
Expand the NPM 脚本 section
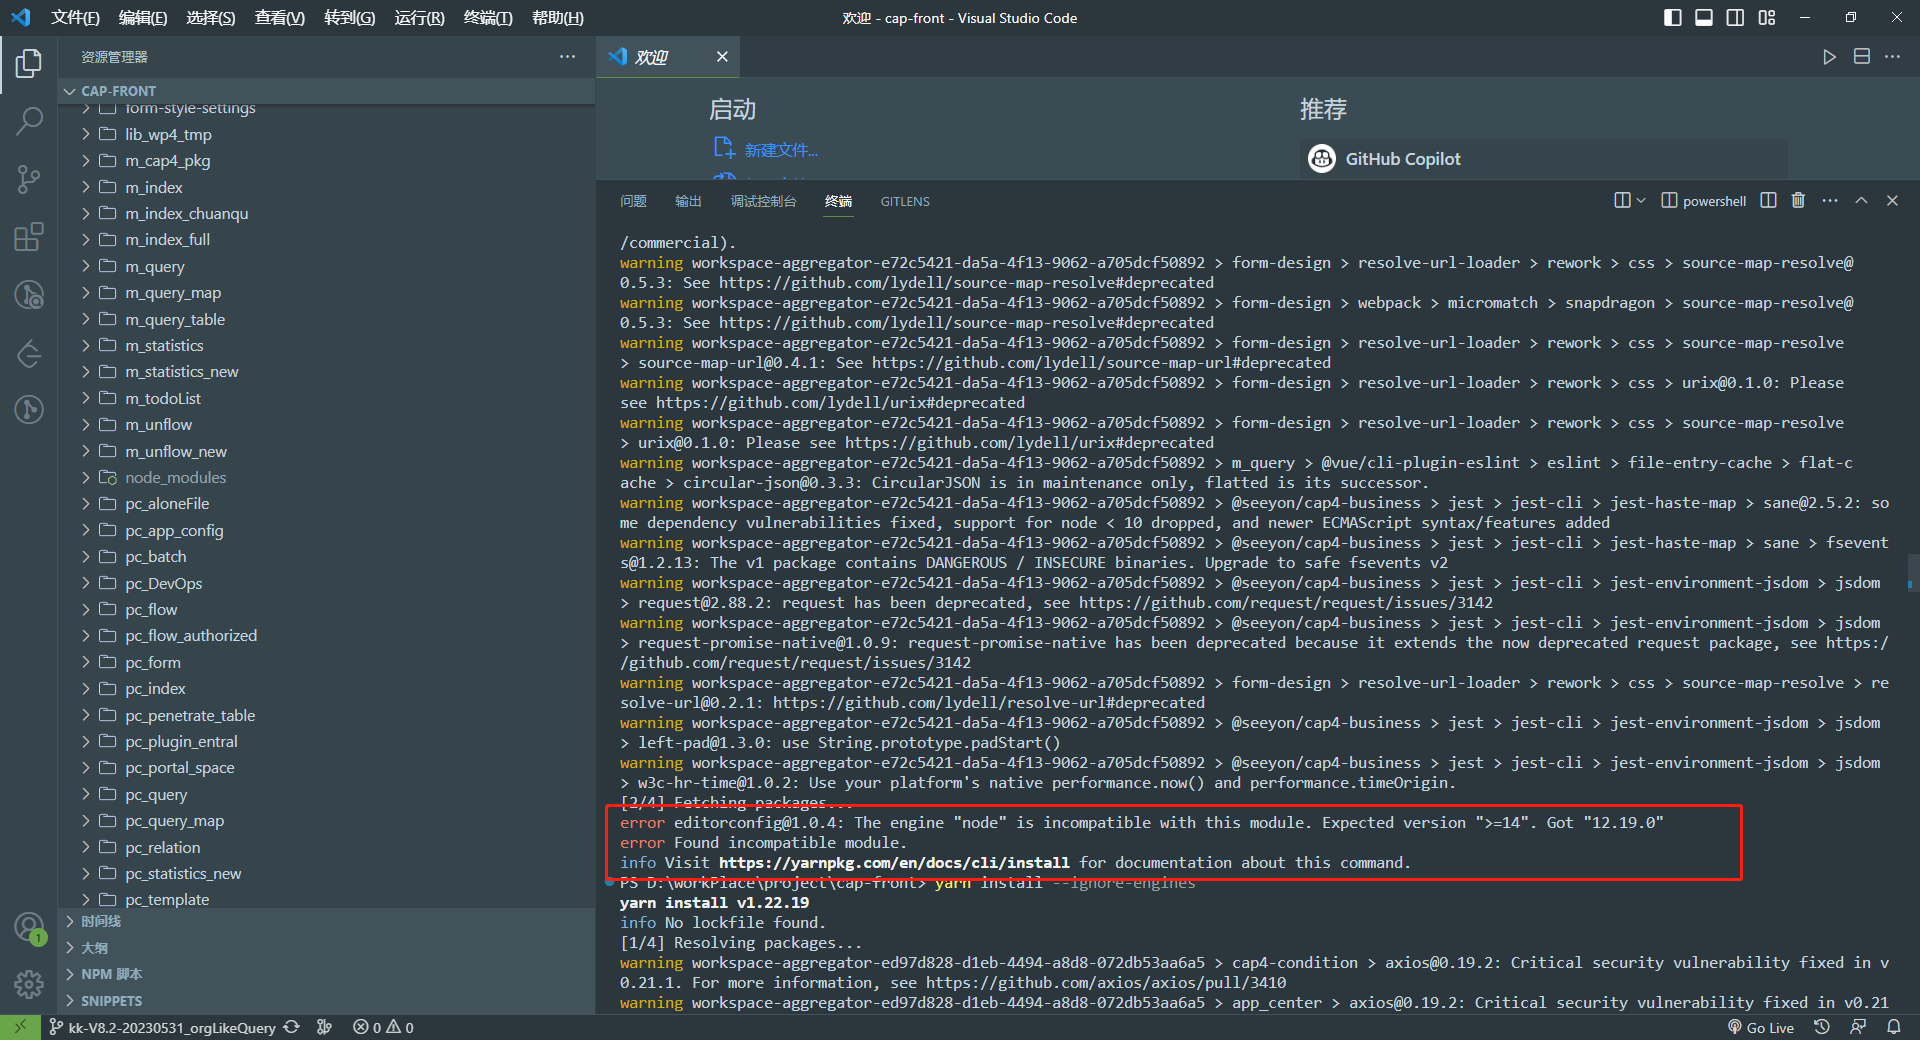(x=111, y=974)
